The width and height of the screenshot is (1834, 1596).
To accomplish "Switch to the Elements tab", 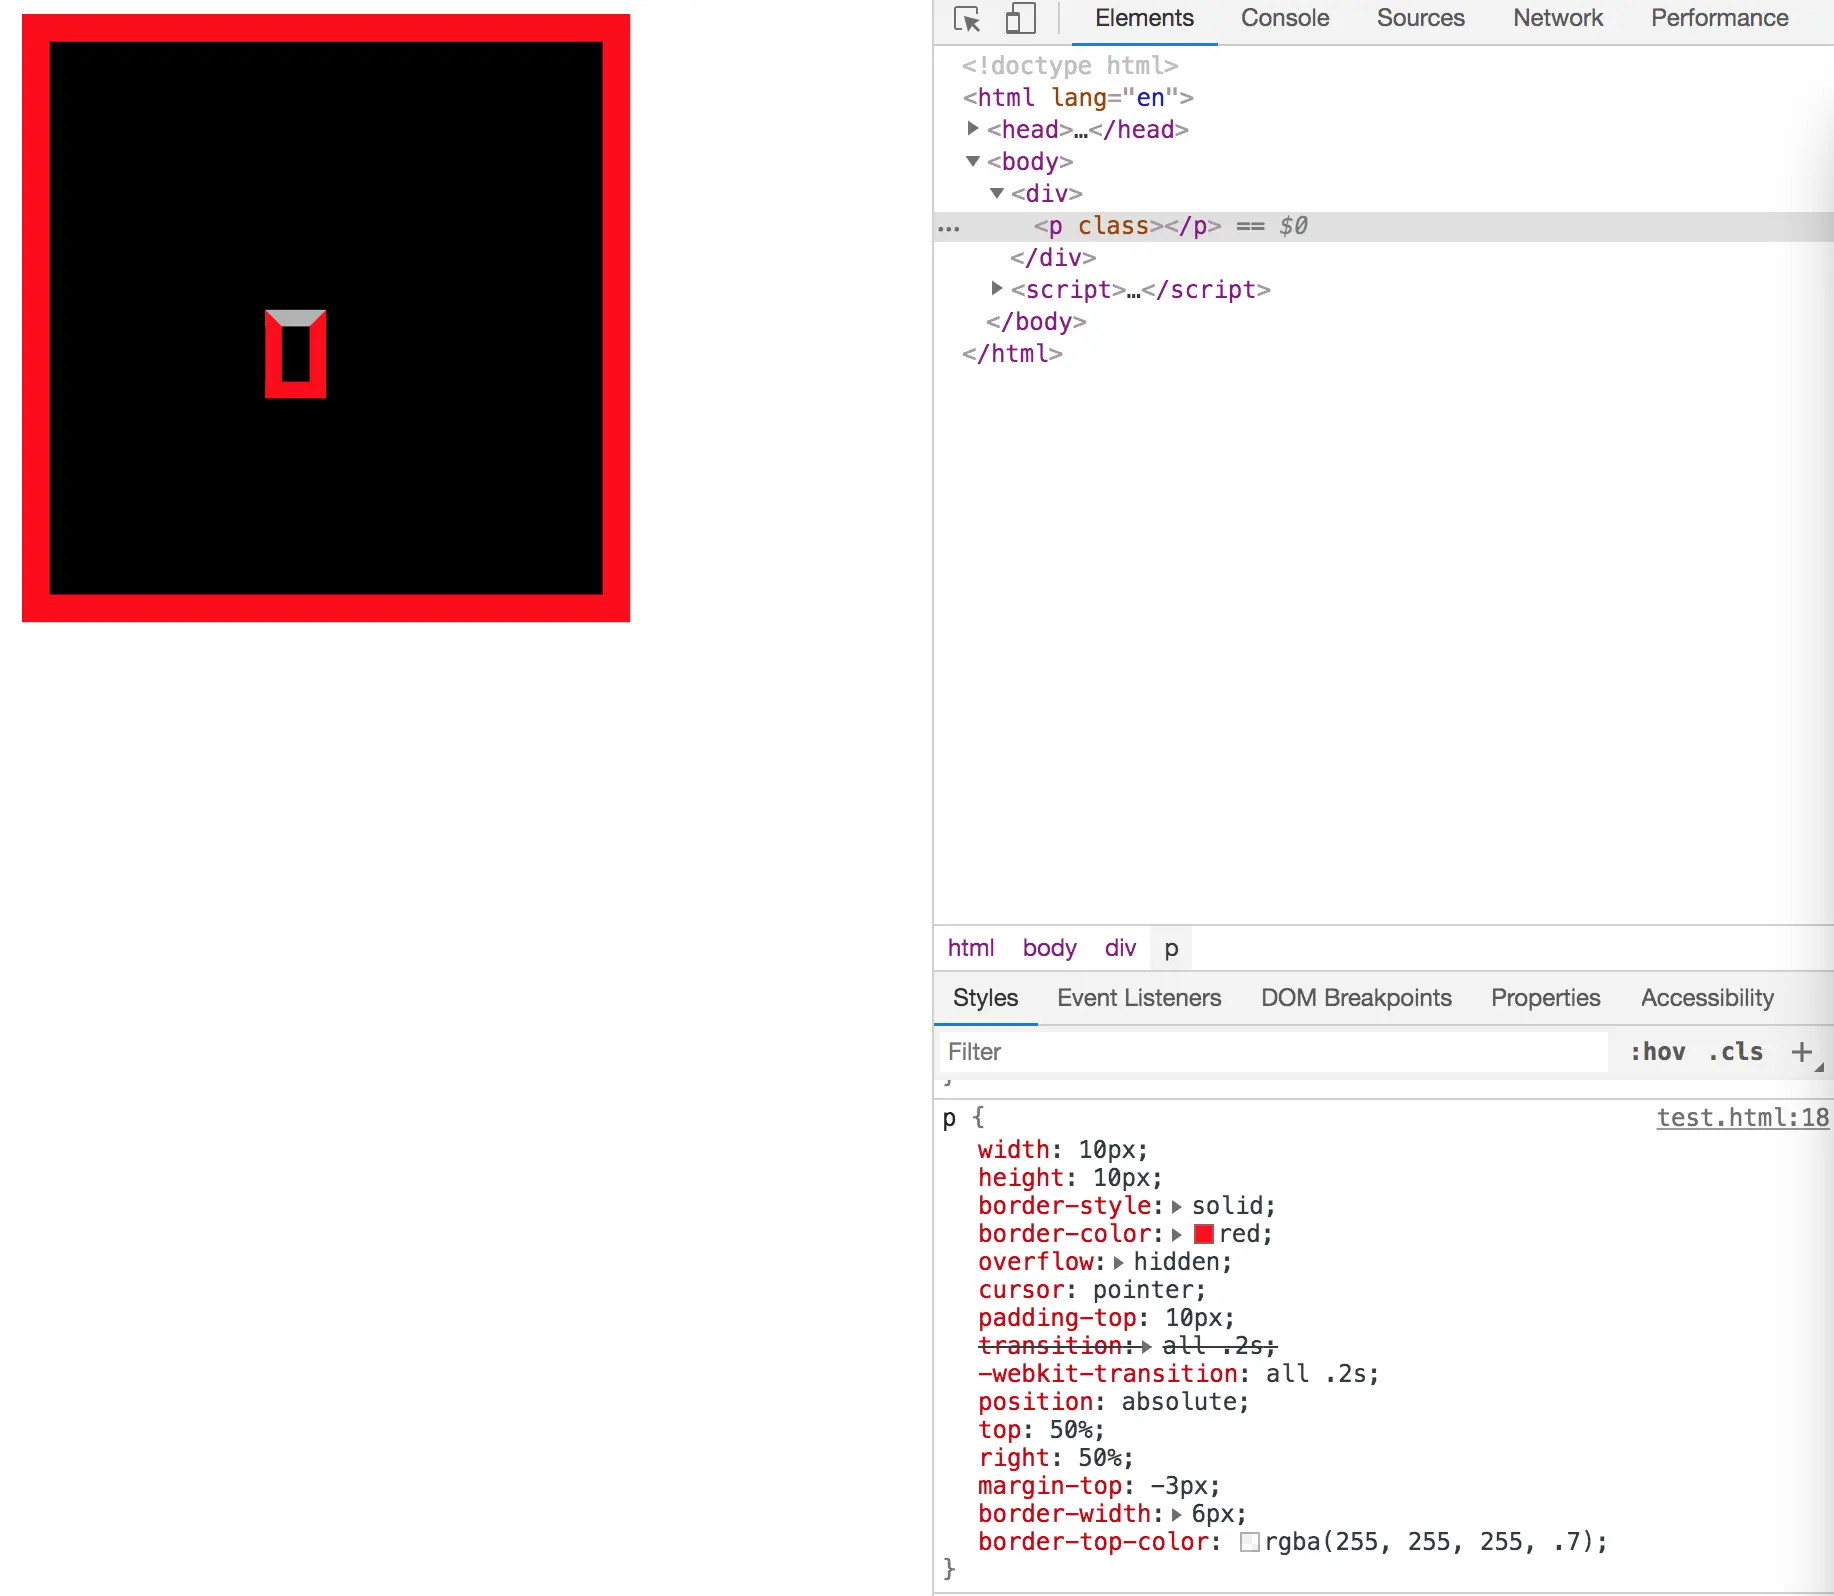I will click(1144, 18).
